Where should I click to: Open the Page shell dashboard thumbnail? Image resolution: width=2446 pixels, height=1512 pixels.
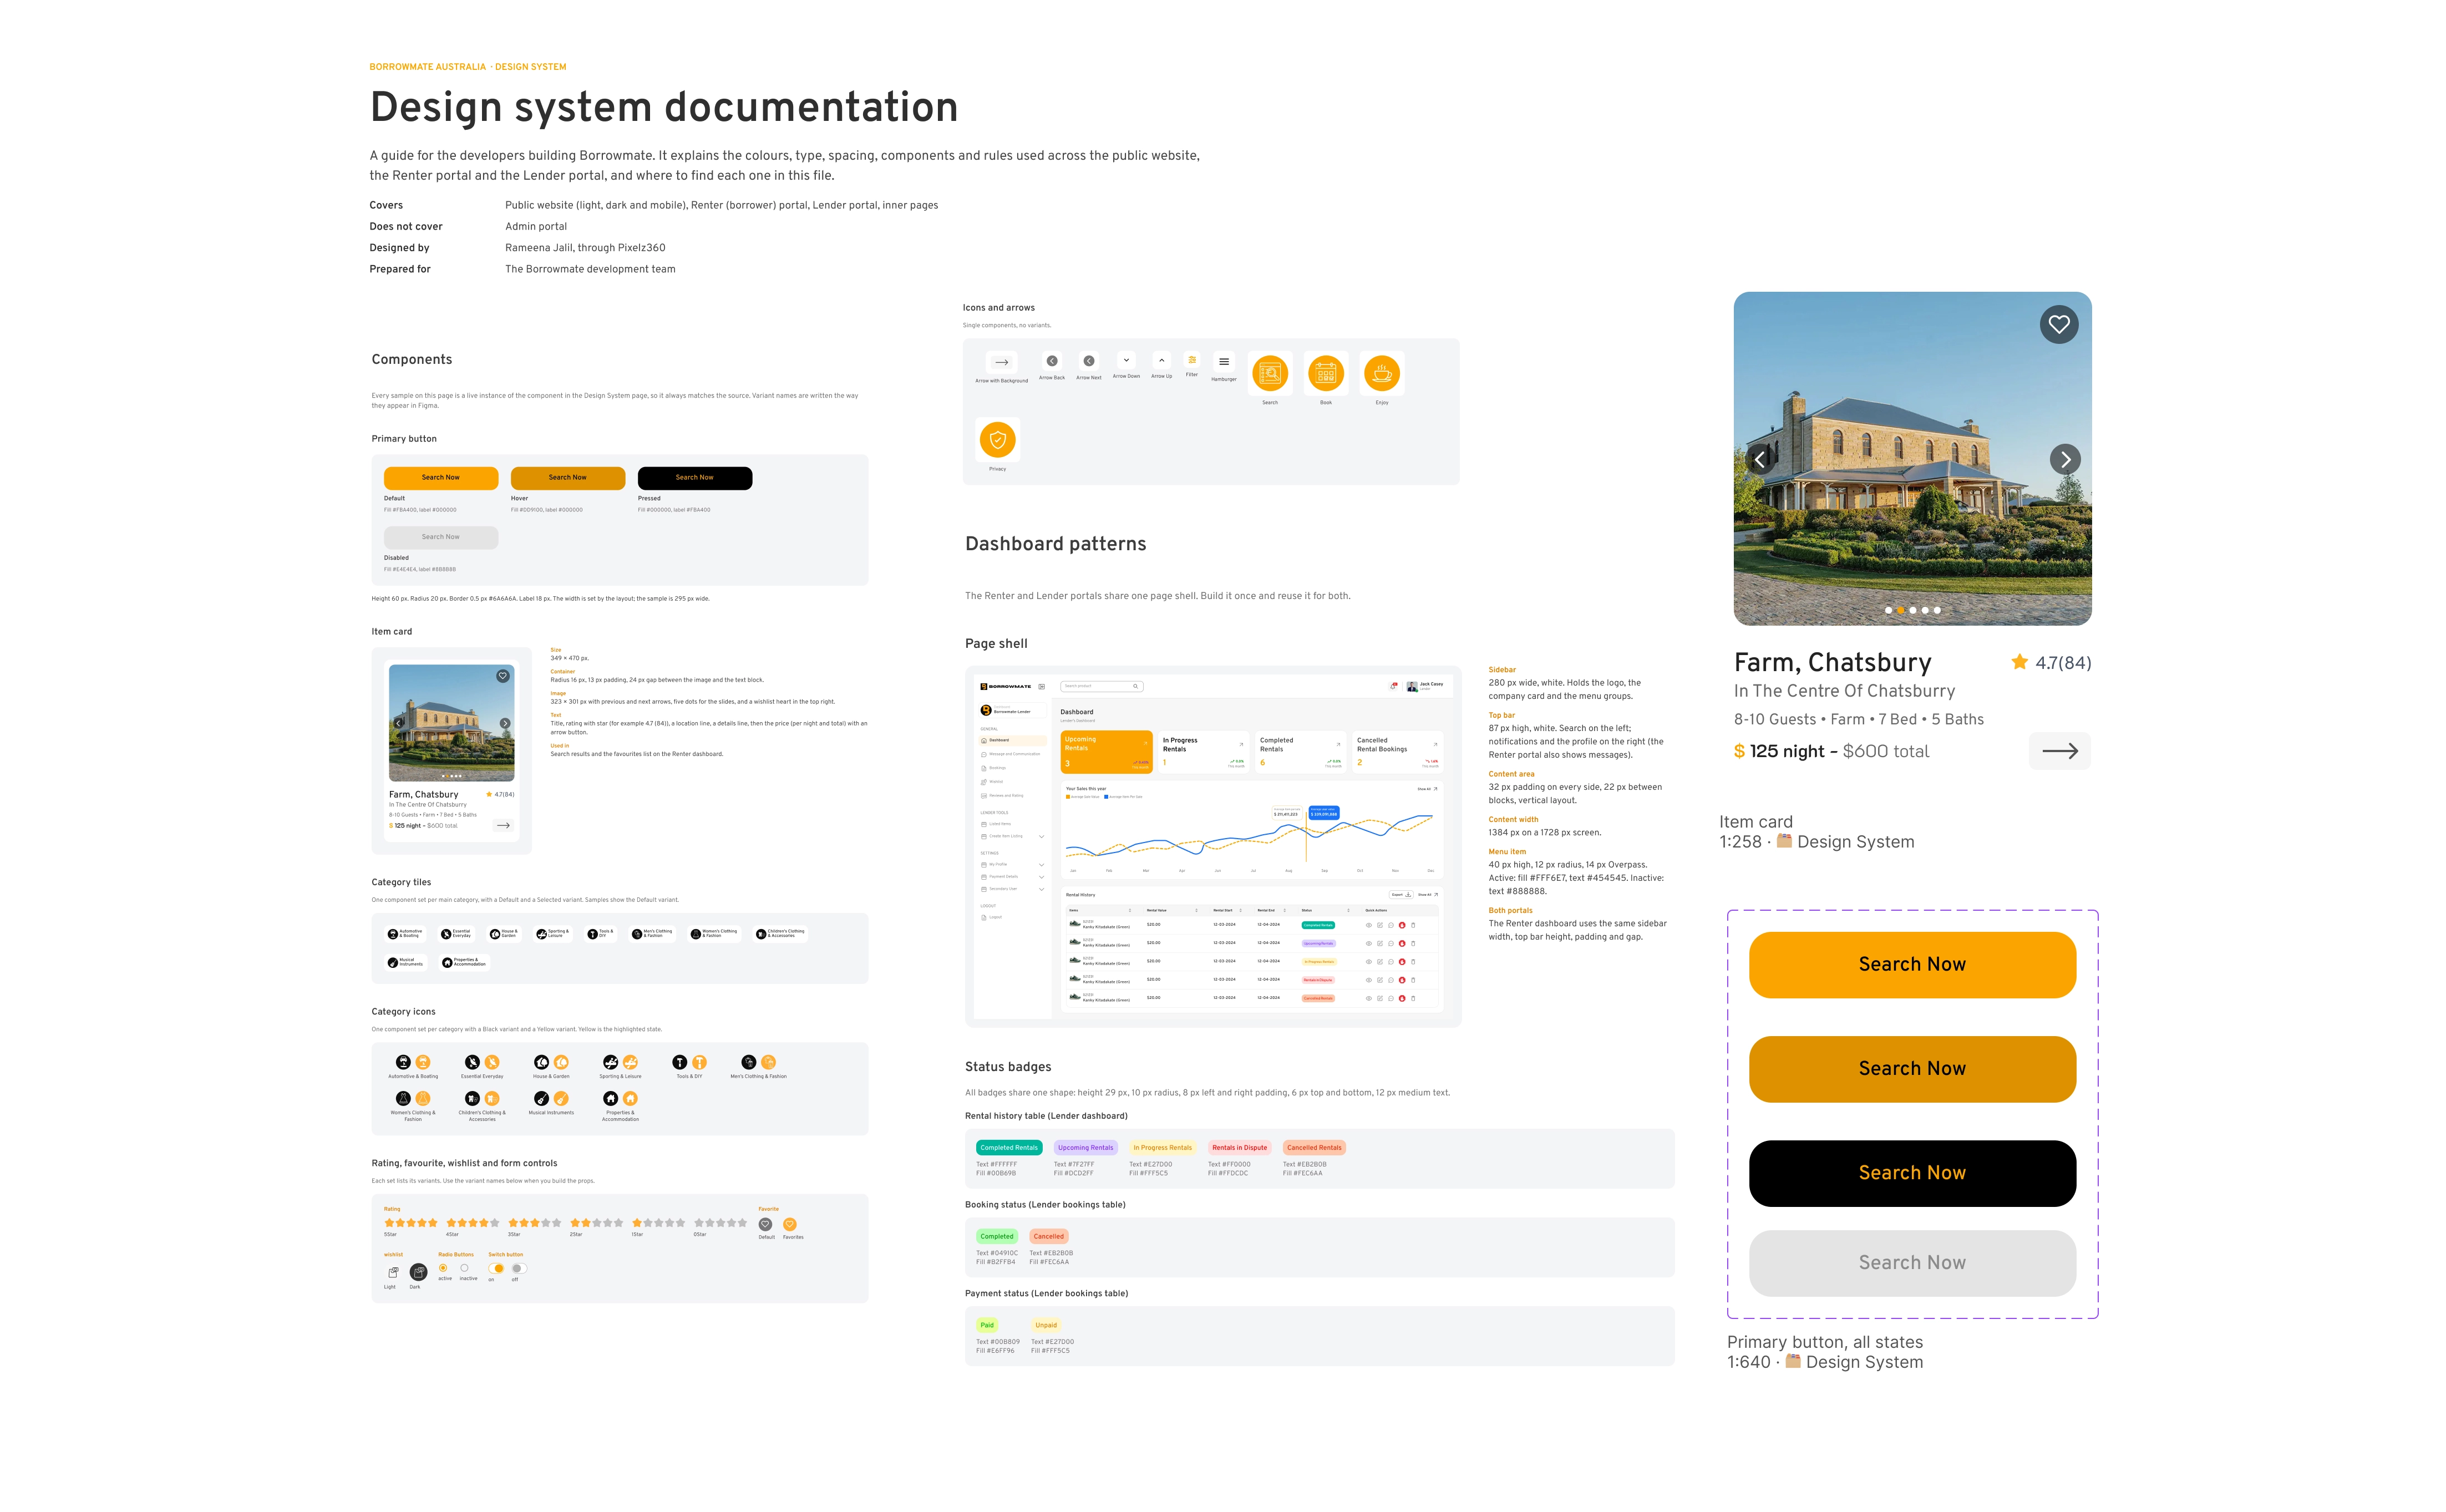pos(1213,847)
